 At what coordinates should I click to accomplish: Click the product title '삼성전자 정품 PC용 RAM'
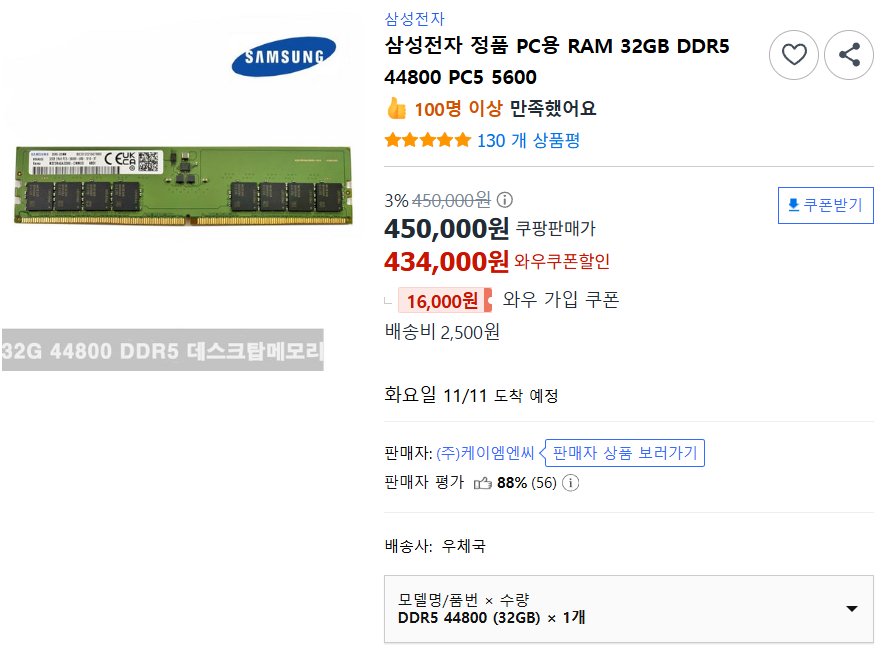[x=557, y=46]
